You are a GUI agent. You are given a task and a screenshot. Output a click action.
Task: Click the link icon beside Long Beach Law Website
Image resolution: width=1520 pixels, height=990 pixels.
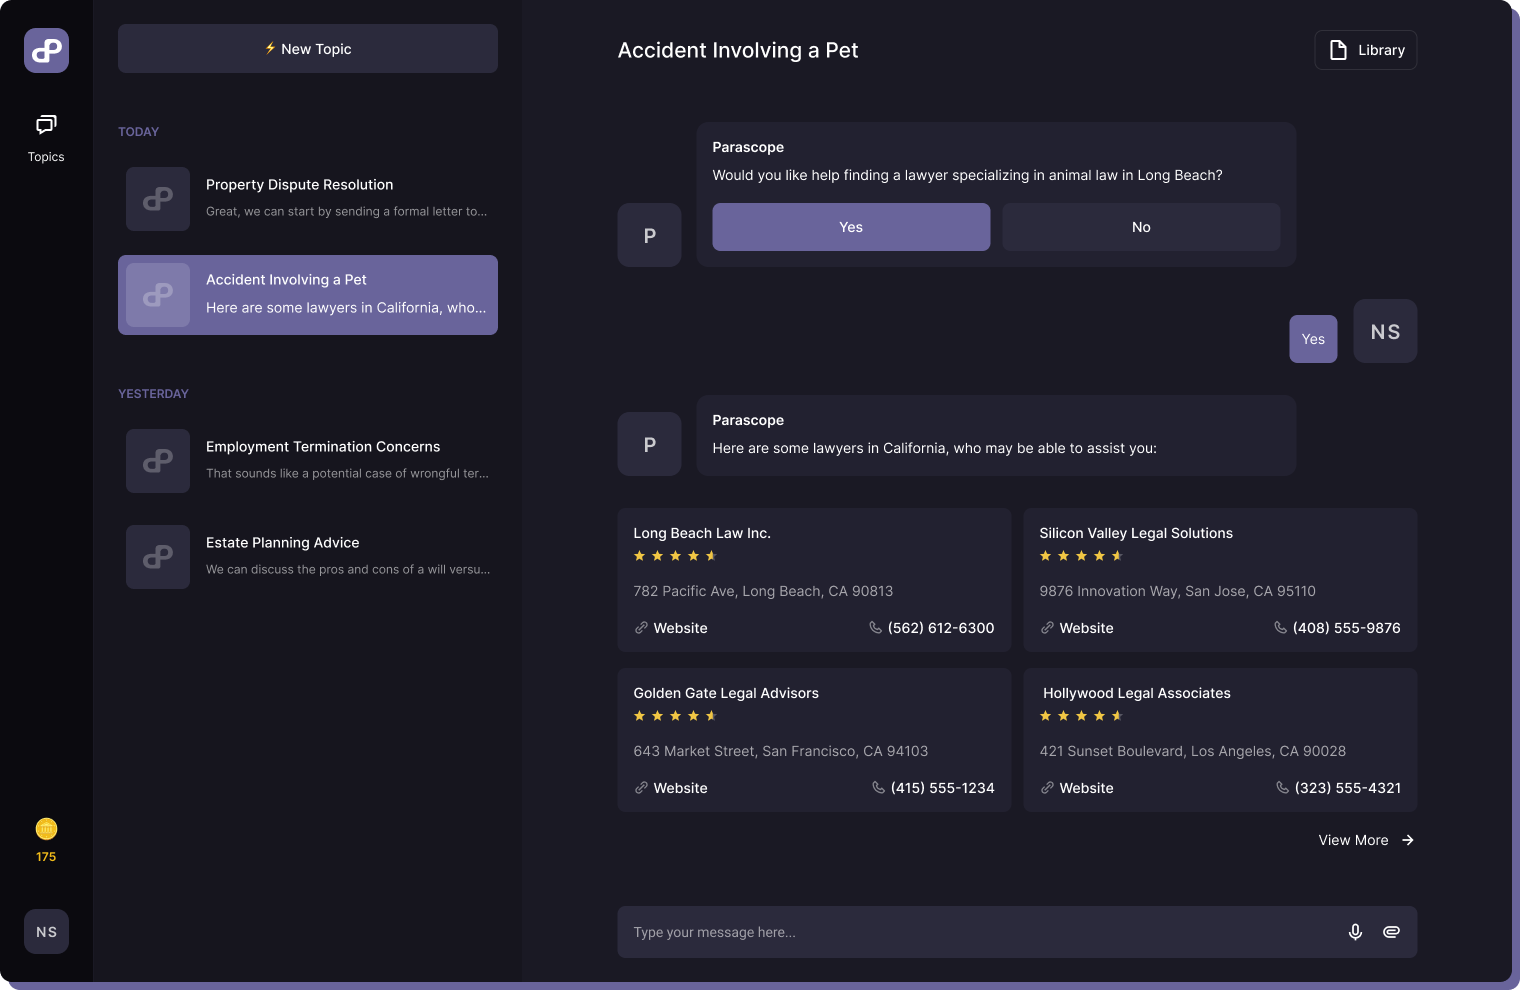[640, 628]
